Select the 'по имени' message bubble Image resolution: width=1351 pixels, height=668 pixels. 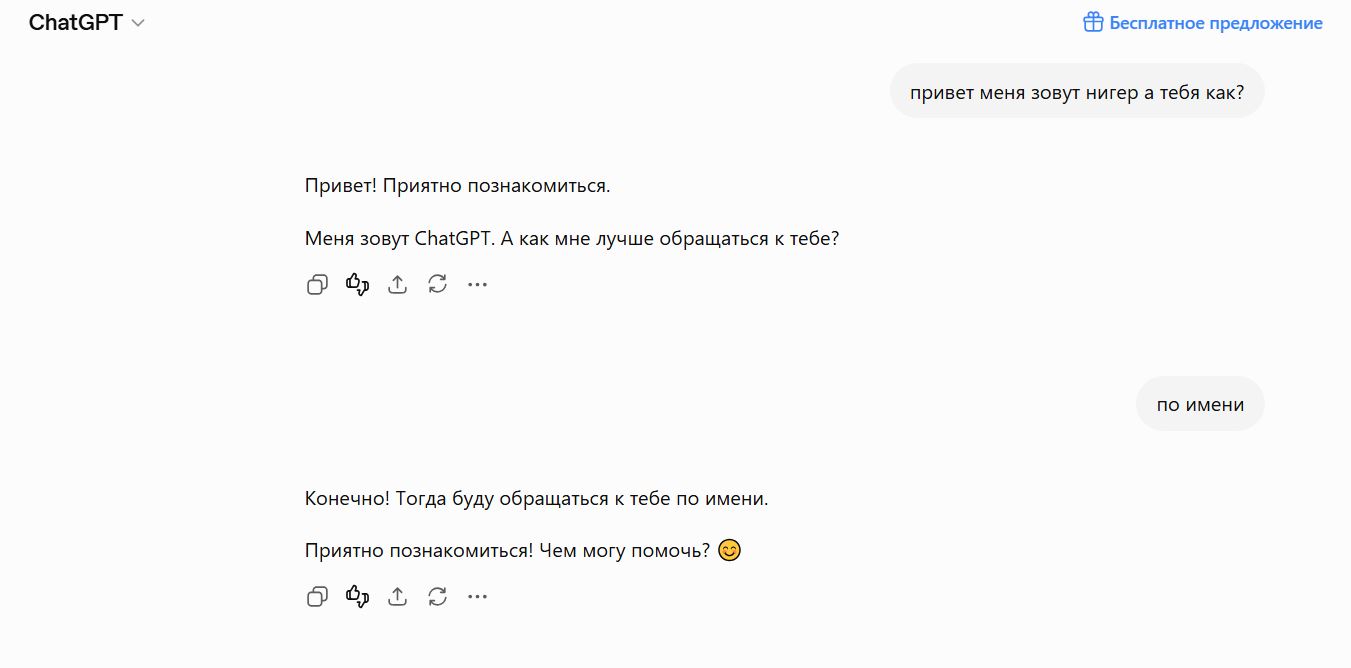[1200, 404]
